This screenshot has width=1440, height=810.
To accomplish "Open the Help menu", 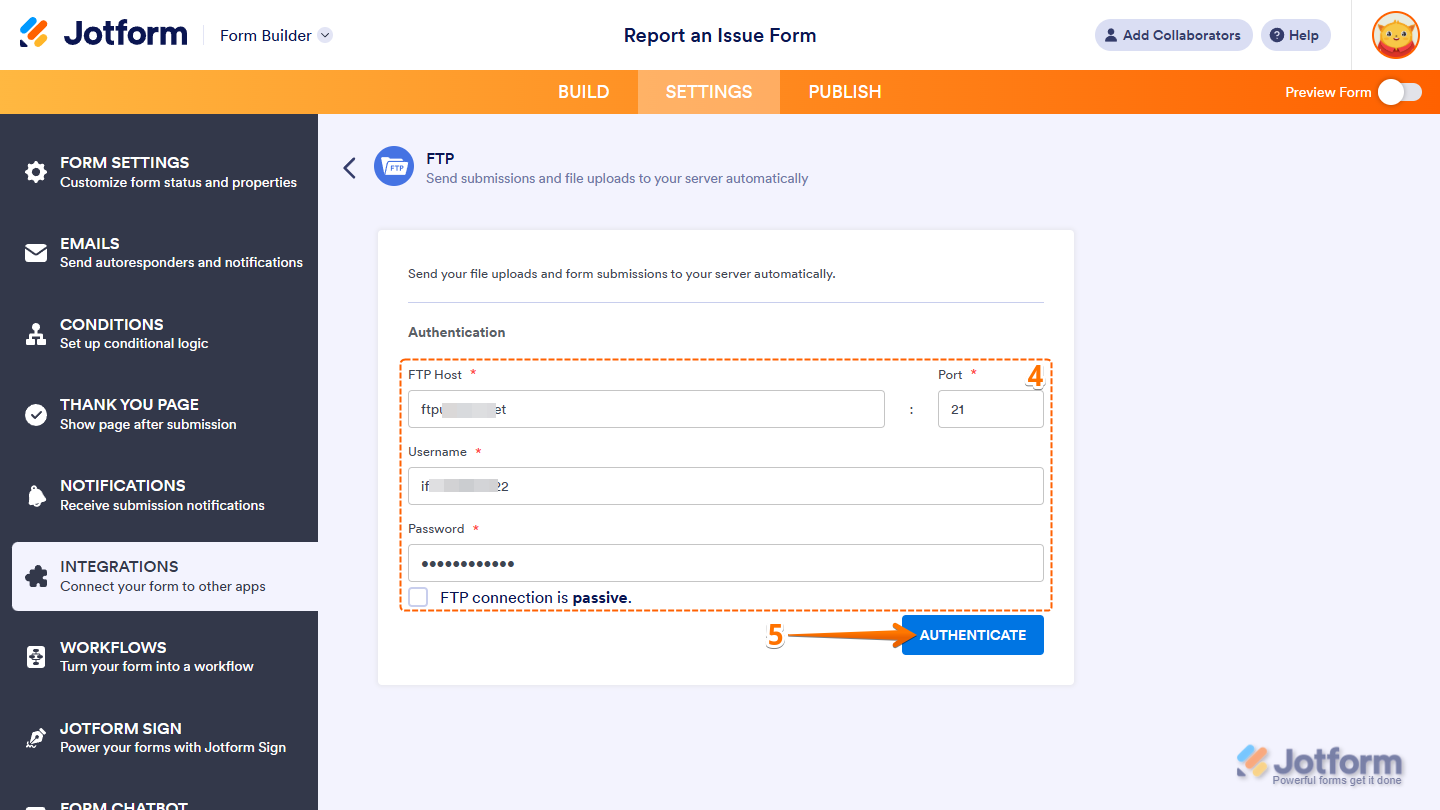I will pyautogui.click(x=1295, y=35).
